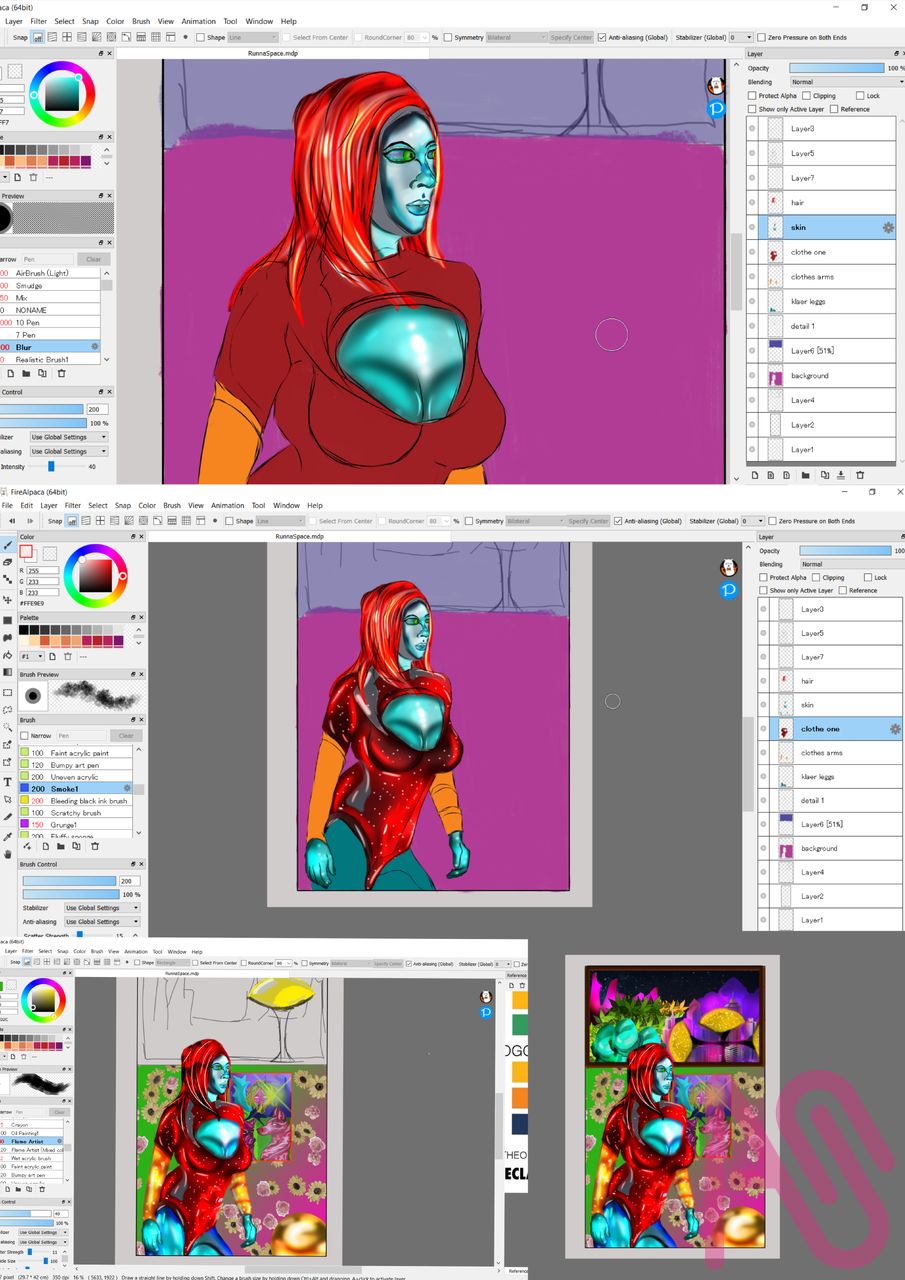Hide the highlighted skin layer

(x=752, y=227)
